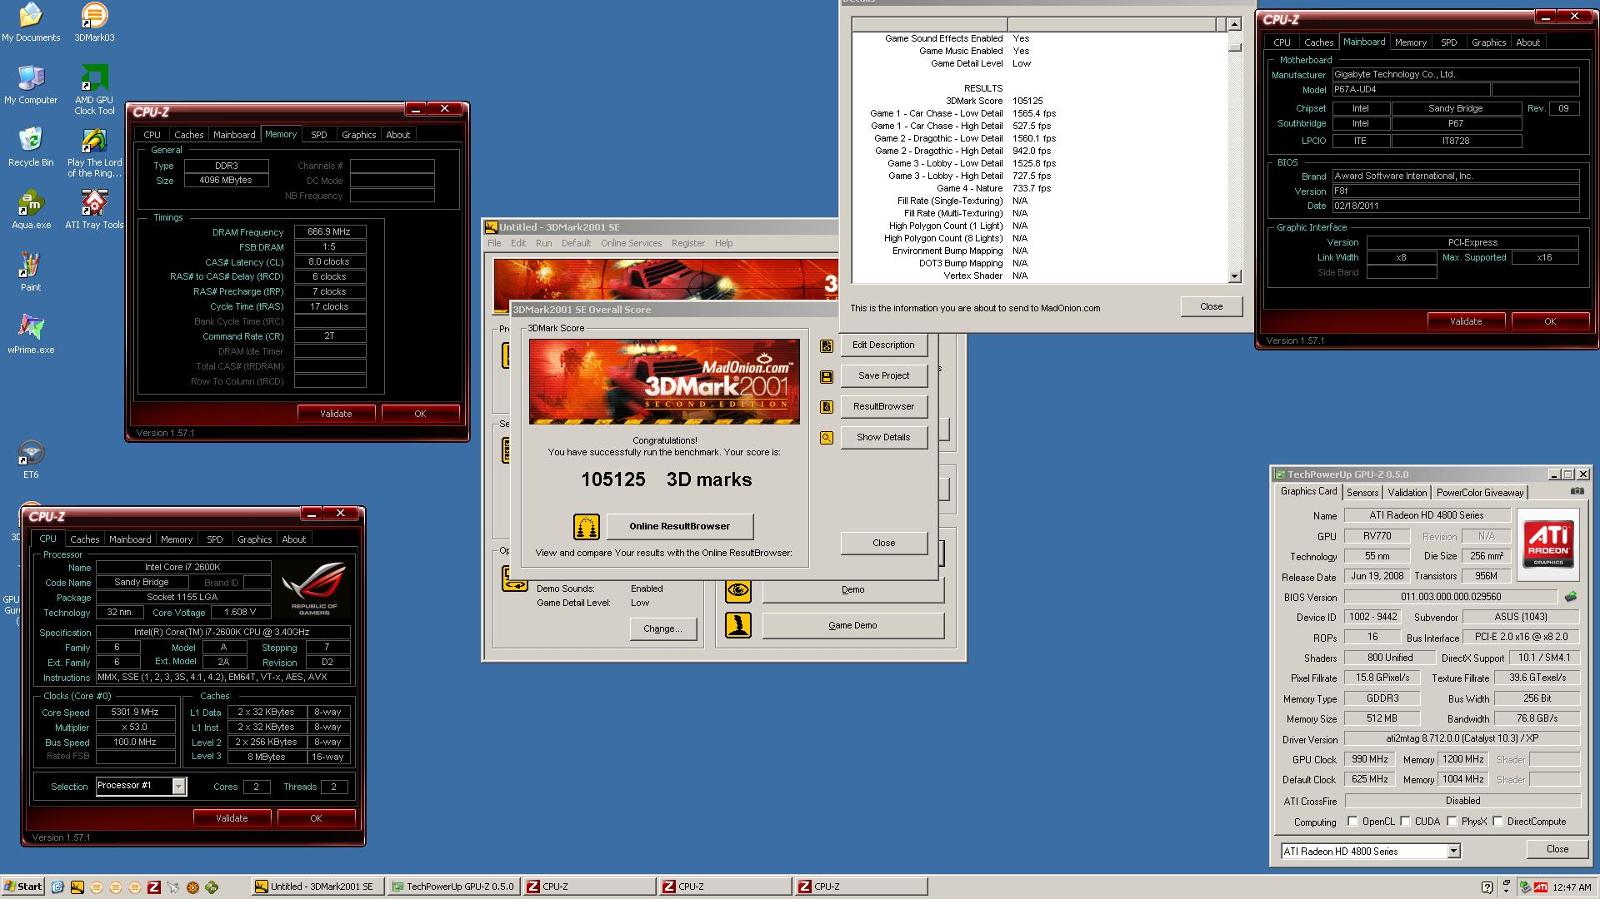Click the Show Details magnifier icon
Image resolution: width=1600 pixels, height=899 pixels.
826,438
